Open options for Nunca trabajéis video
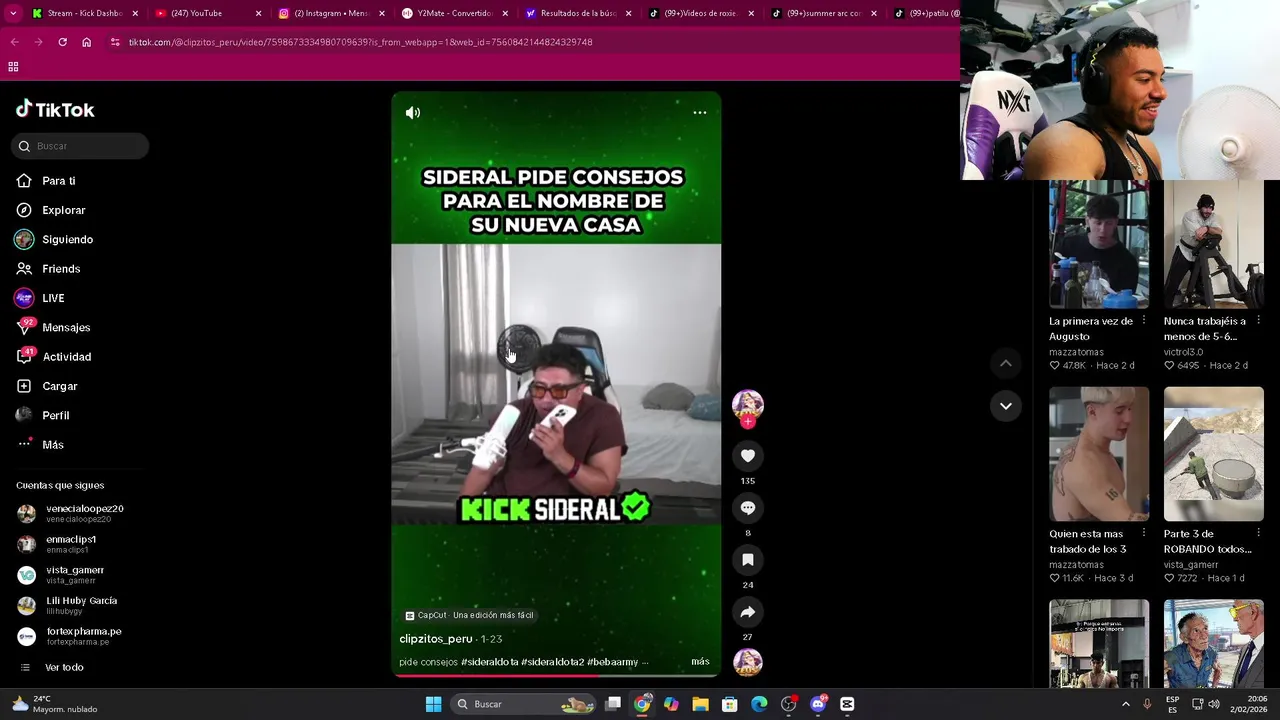 coord(1258,321)
